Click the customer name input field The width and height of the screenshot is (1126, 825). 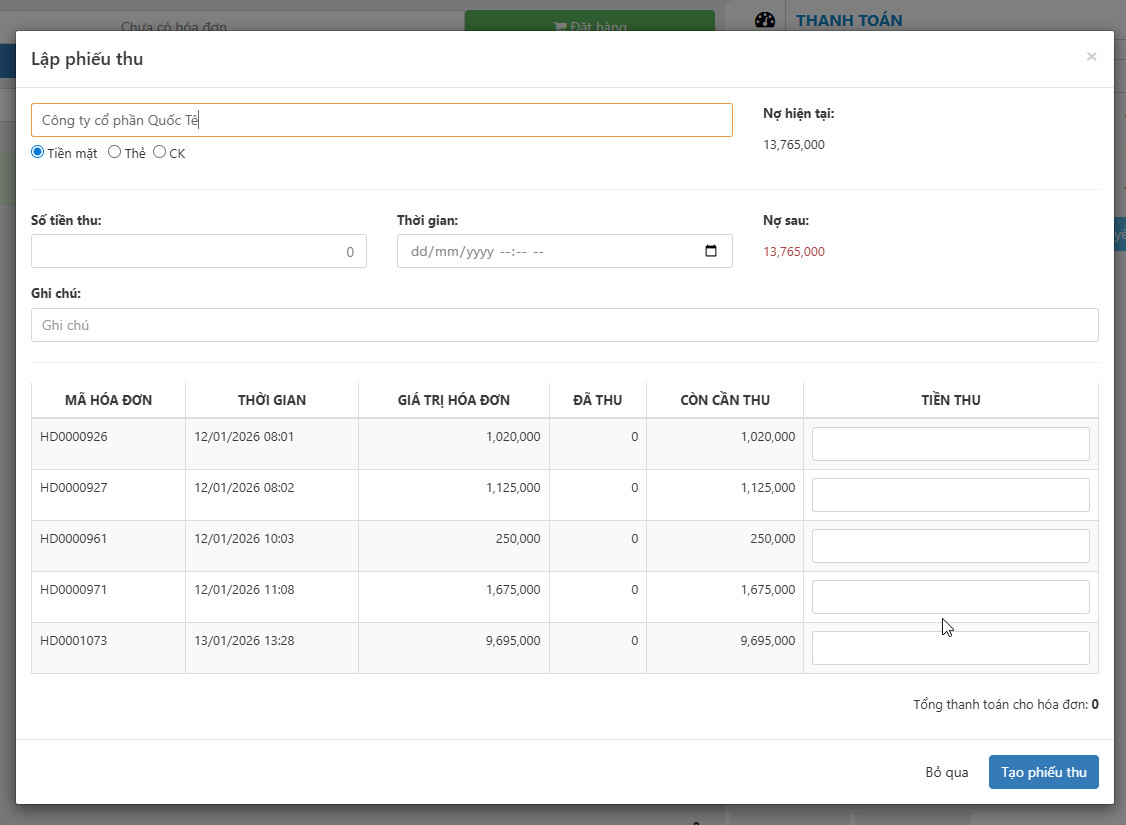(x=381, y=120)
